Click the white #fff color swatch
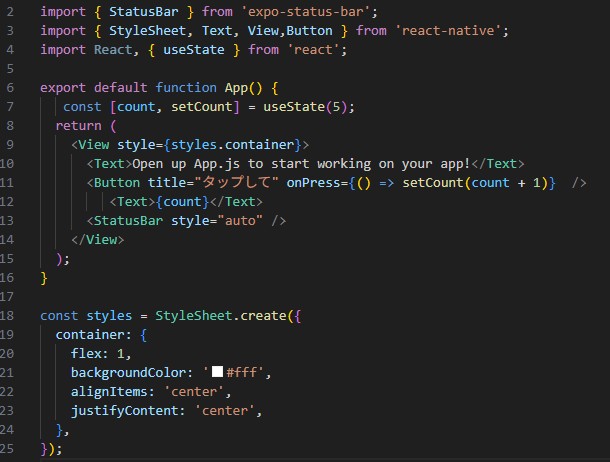The height and width of the screenshot is (462, 610). pos(217,372)
